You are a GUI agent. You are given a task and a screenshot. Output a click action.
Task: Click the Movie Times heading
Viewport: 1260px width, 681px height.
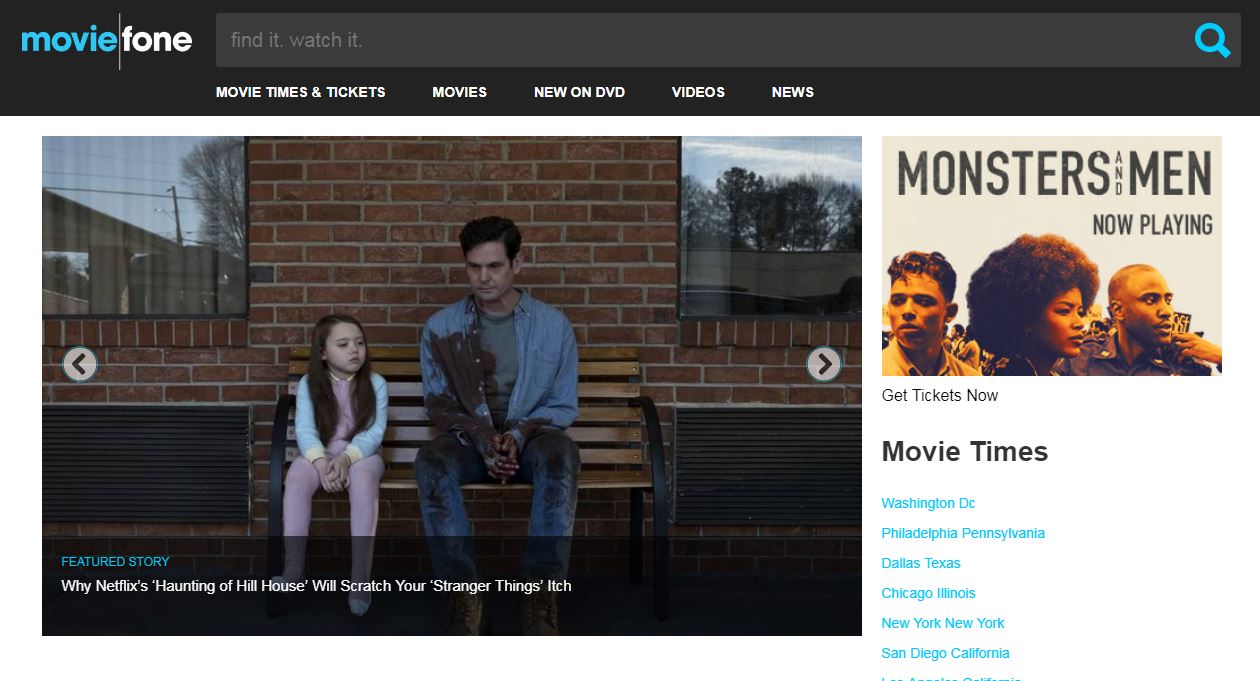click(x=965, y=452)
